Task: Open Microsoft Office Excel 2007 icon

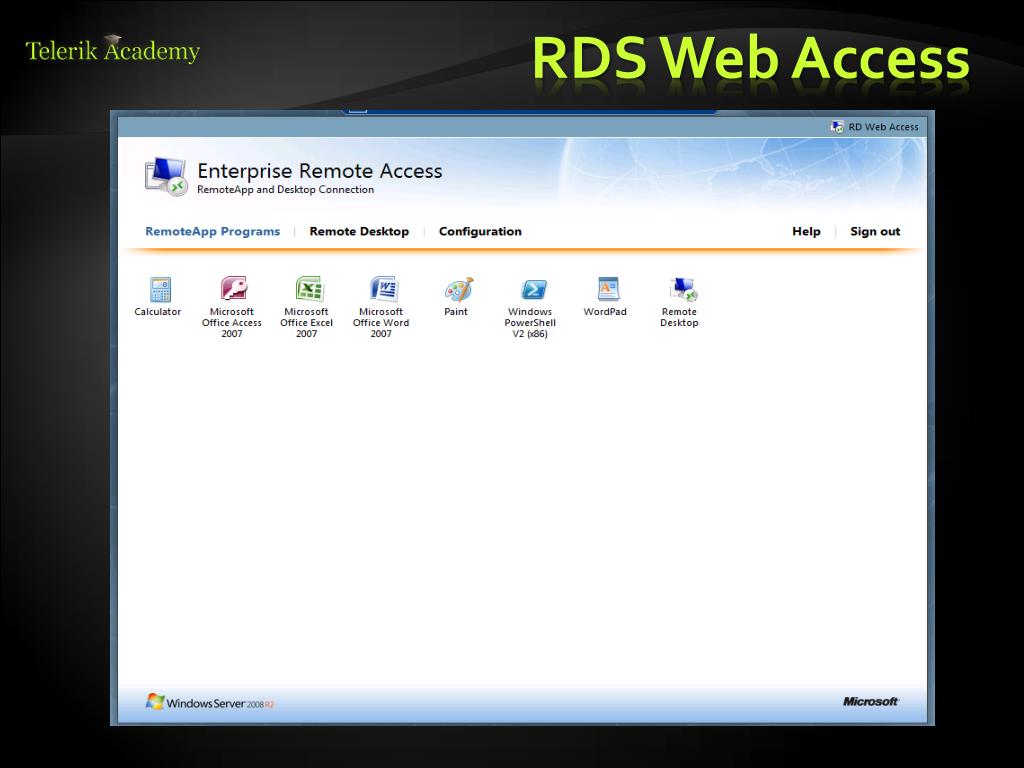Action: [310, 289]
